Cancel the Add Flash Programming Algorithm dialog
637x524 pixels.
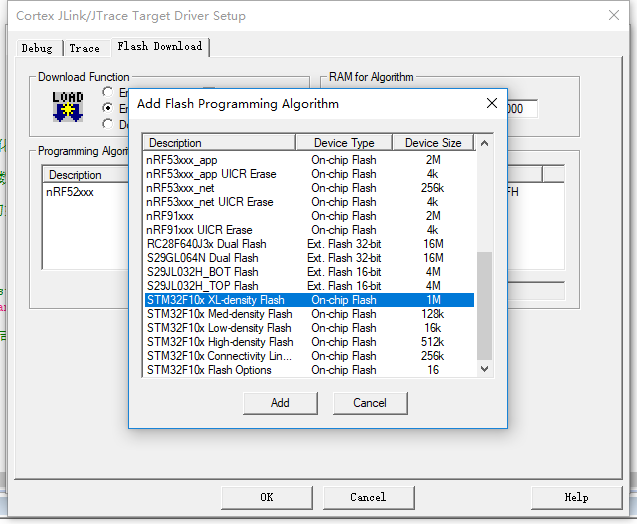[x=370, y=403]
